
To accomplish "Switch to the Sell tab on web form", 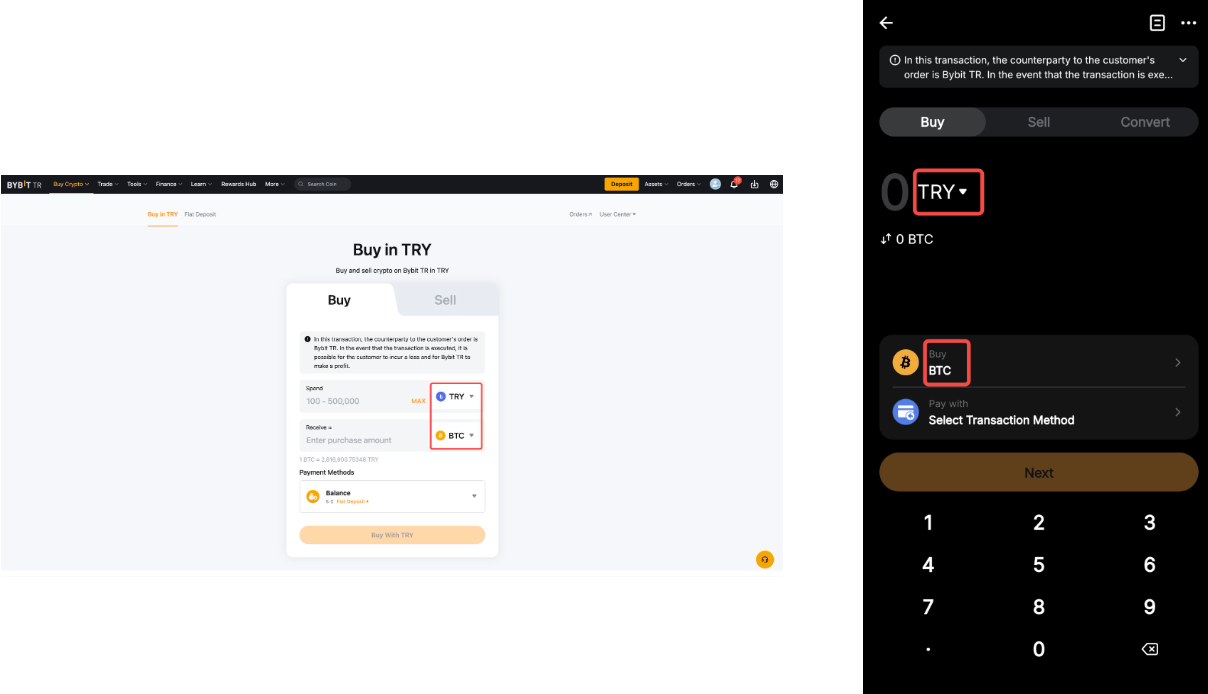I will point(445,300).
